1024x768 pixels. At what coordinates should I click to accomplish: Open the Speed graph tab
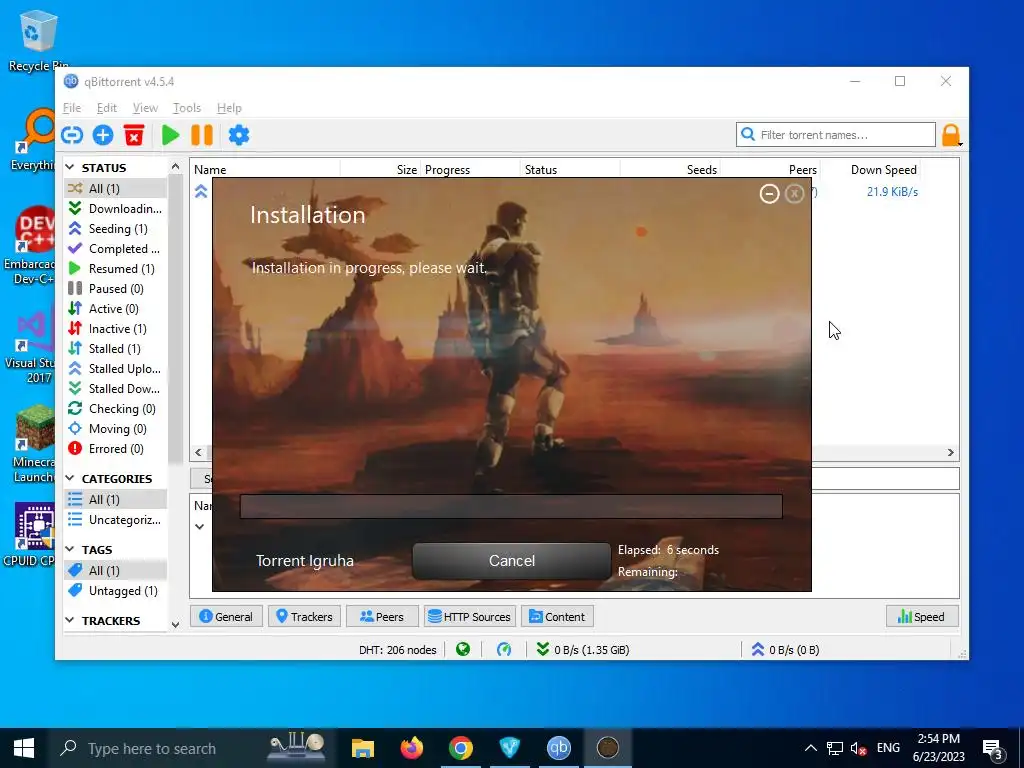pyautogui.click(x=922, y=616)
